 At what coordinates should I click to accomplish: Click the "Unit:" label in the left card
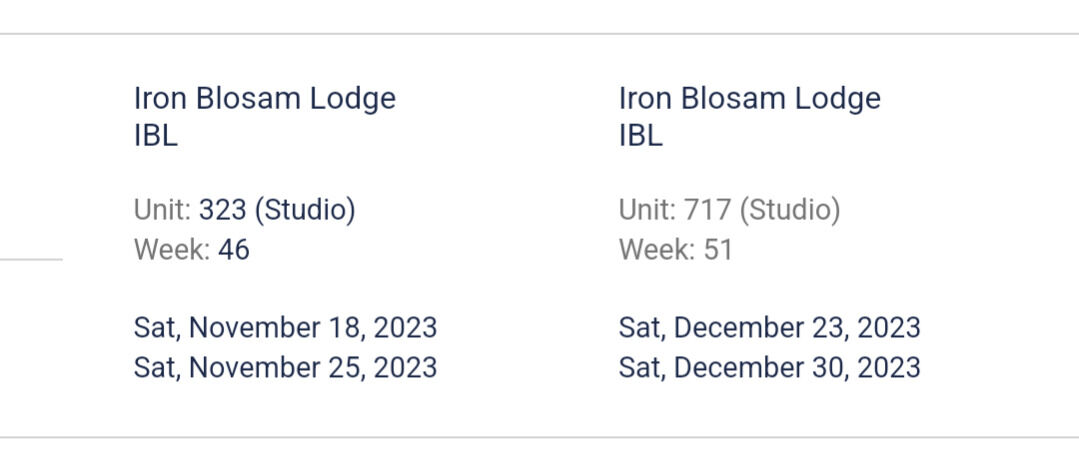tap(162, 210)
